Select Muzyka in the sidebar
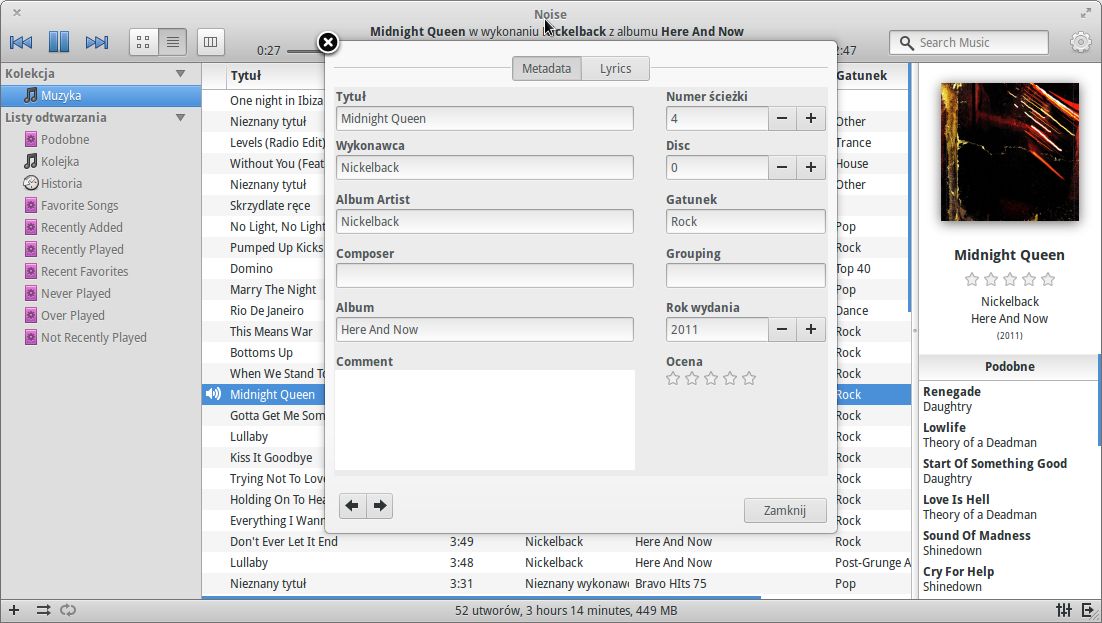1102x623 pixels. (x=101, y=96)
